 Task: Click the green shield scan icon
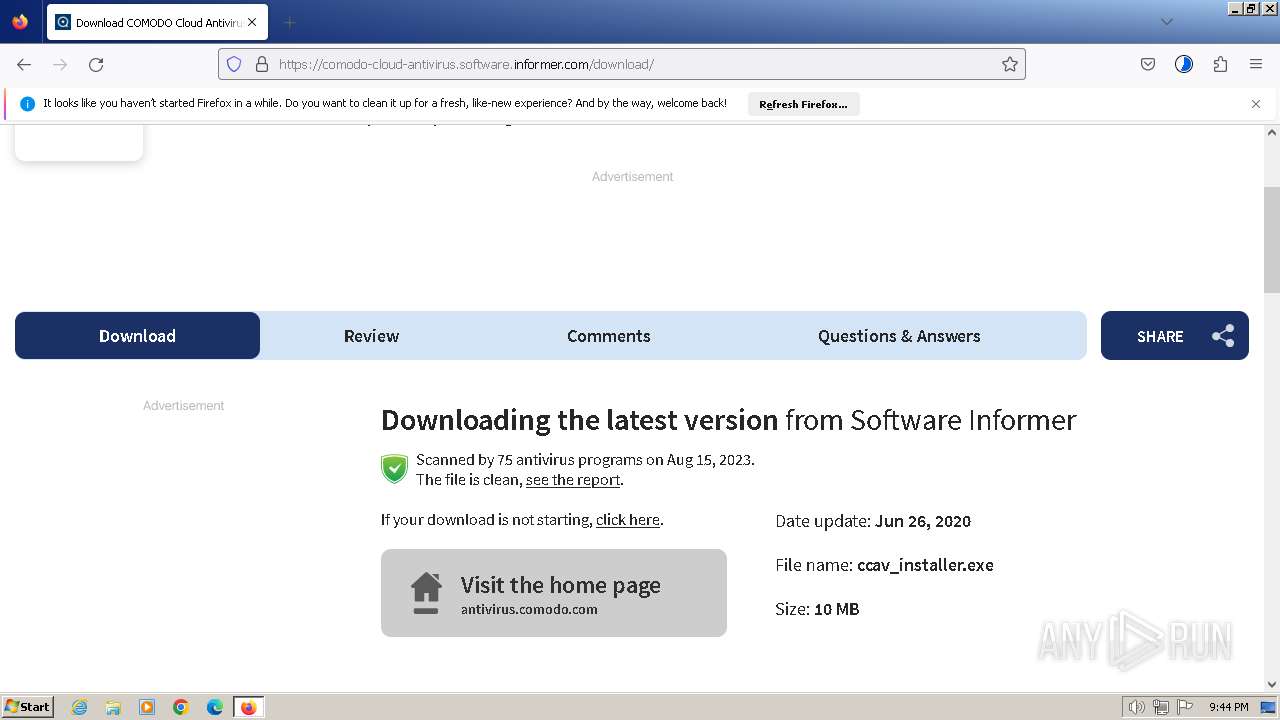(395, 469)
